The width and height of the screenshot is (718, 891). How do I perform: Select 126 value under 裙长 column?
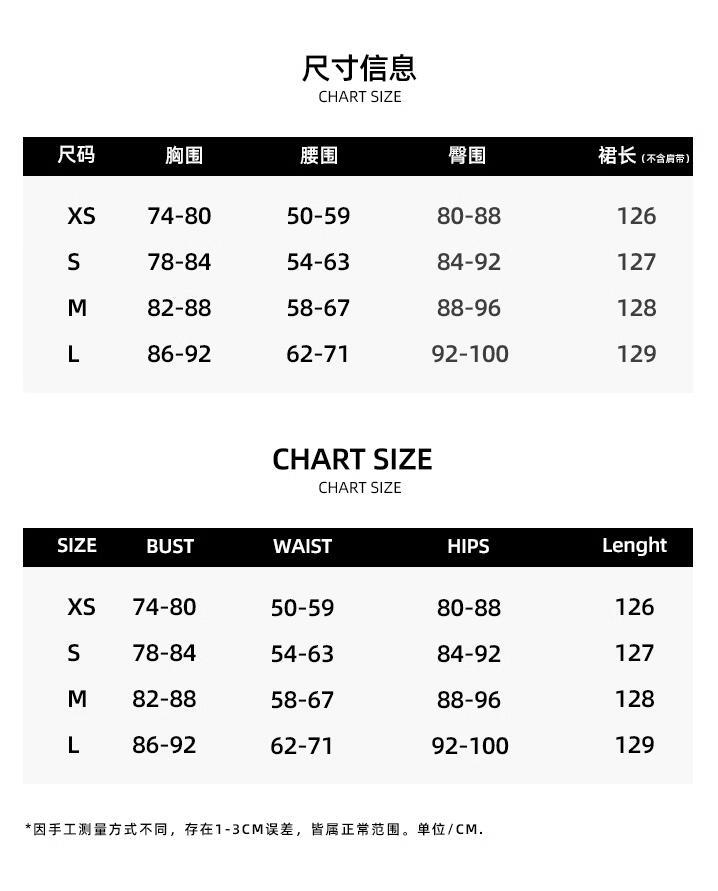pos(636,216)
